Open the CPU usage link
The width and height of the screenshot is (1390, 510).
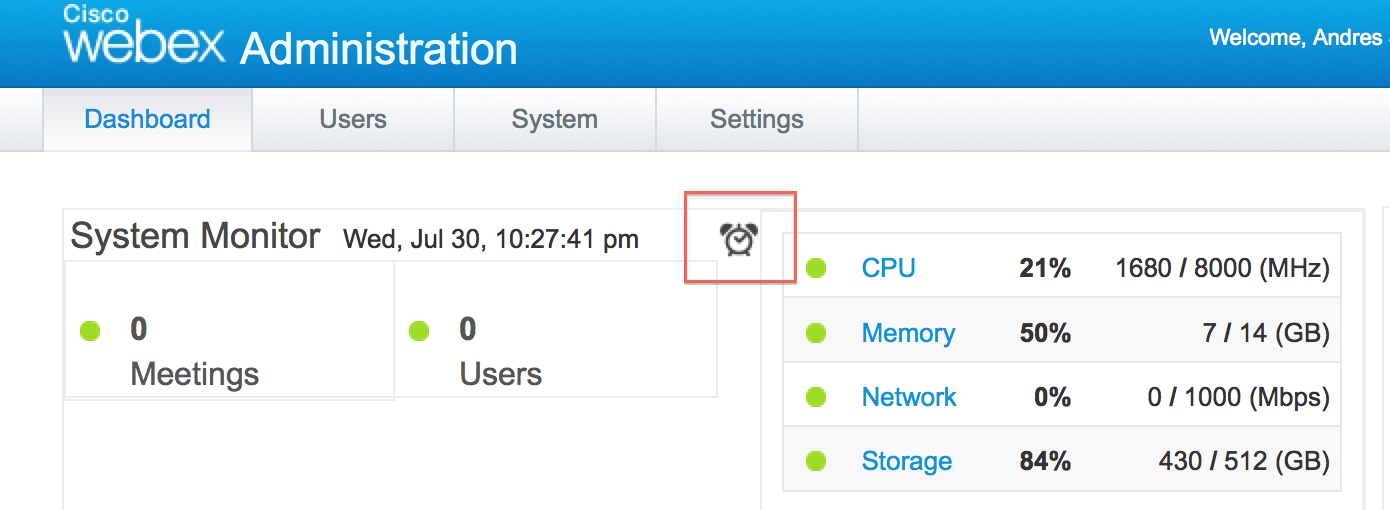tap(888, 268)
